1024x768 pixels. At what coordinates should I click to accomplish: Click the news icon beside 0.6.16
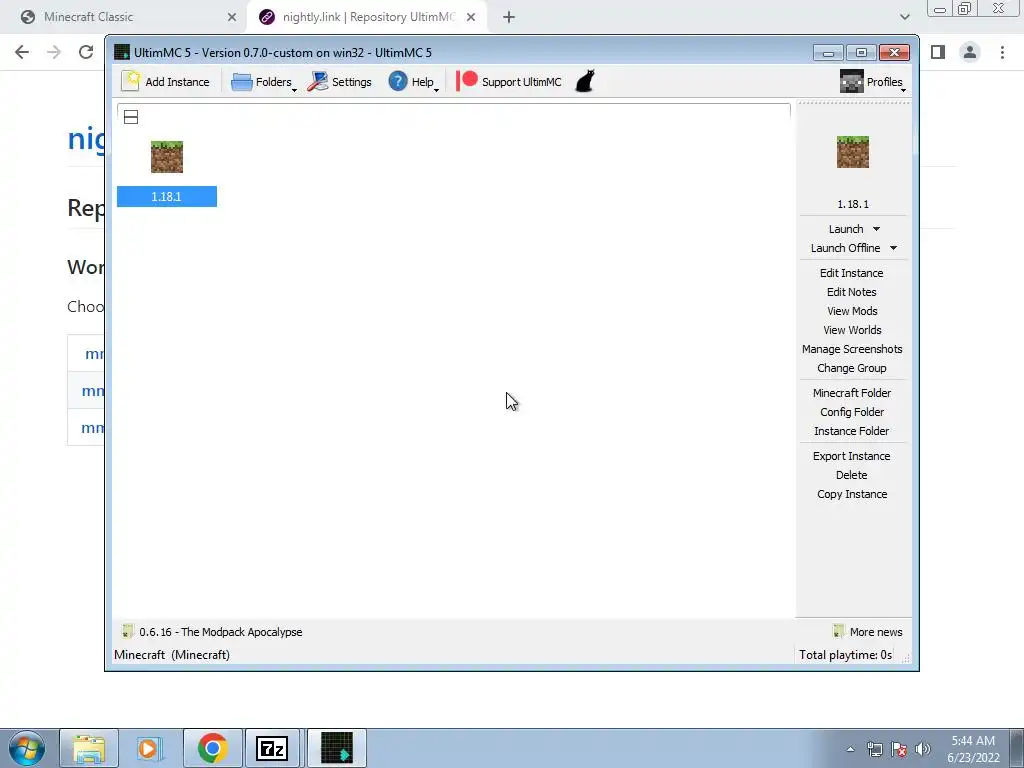pyautogui.click(x=127, y=632)
